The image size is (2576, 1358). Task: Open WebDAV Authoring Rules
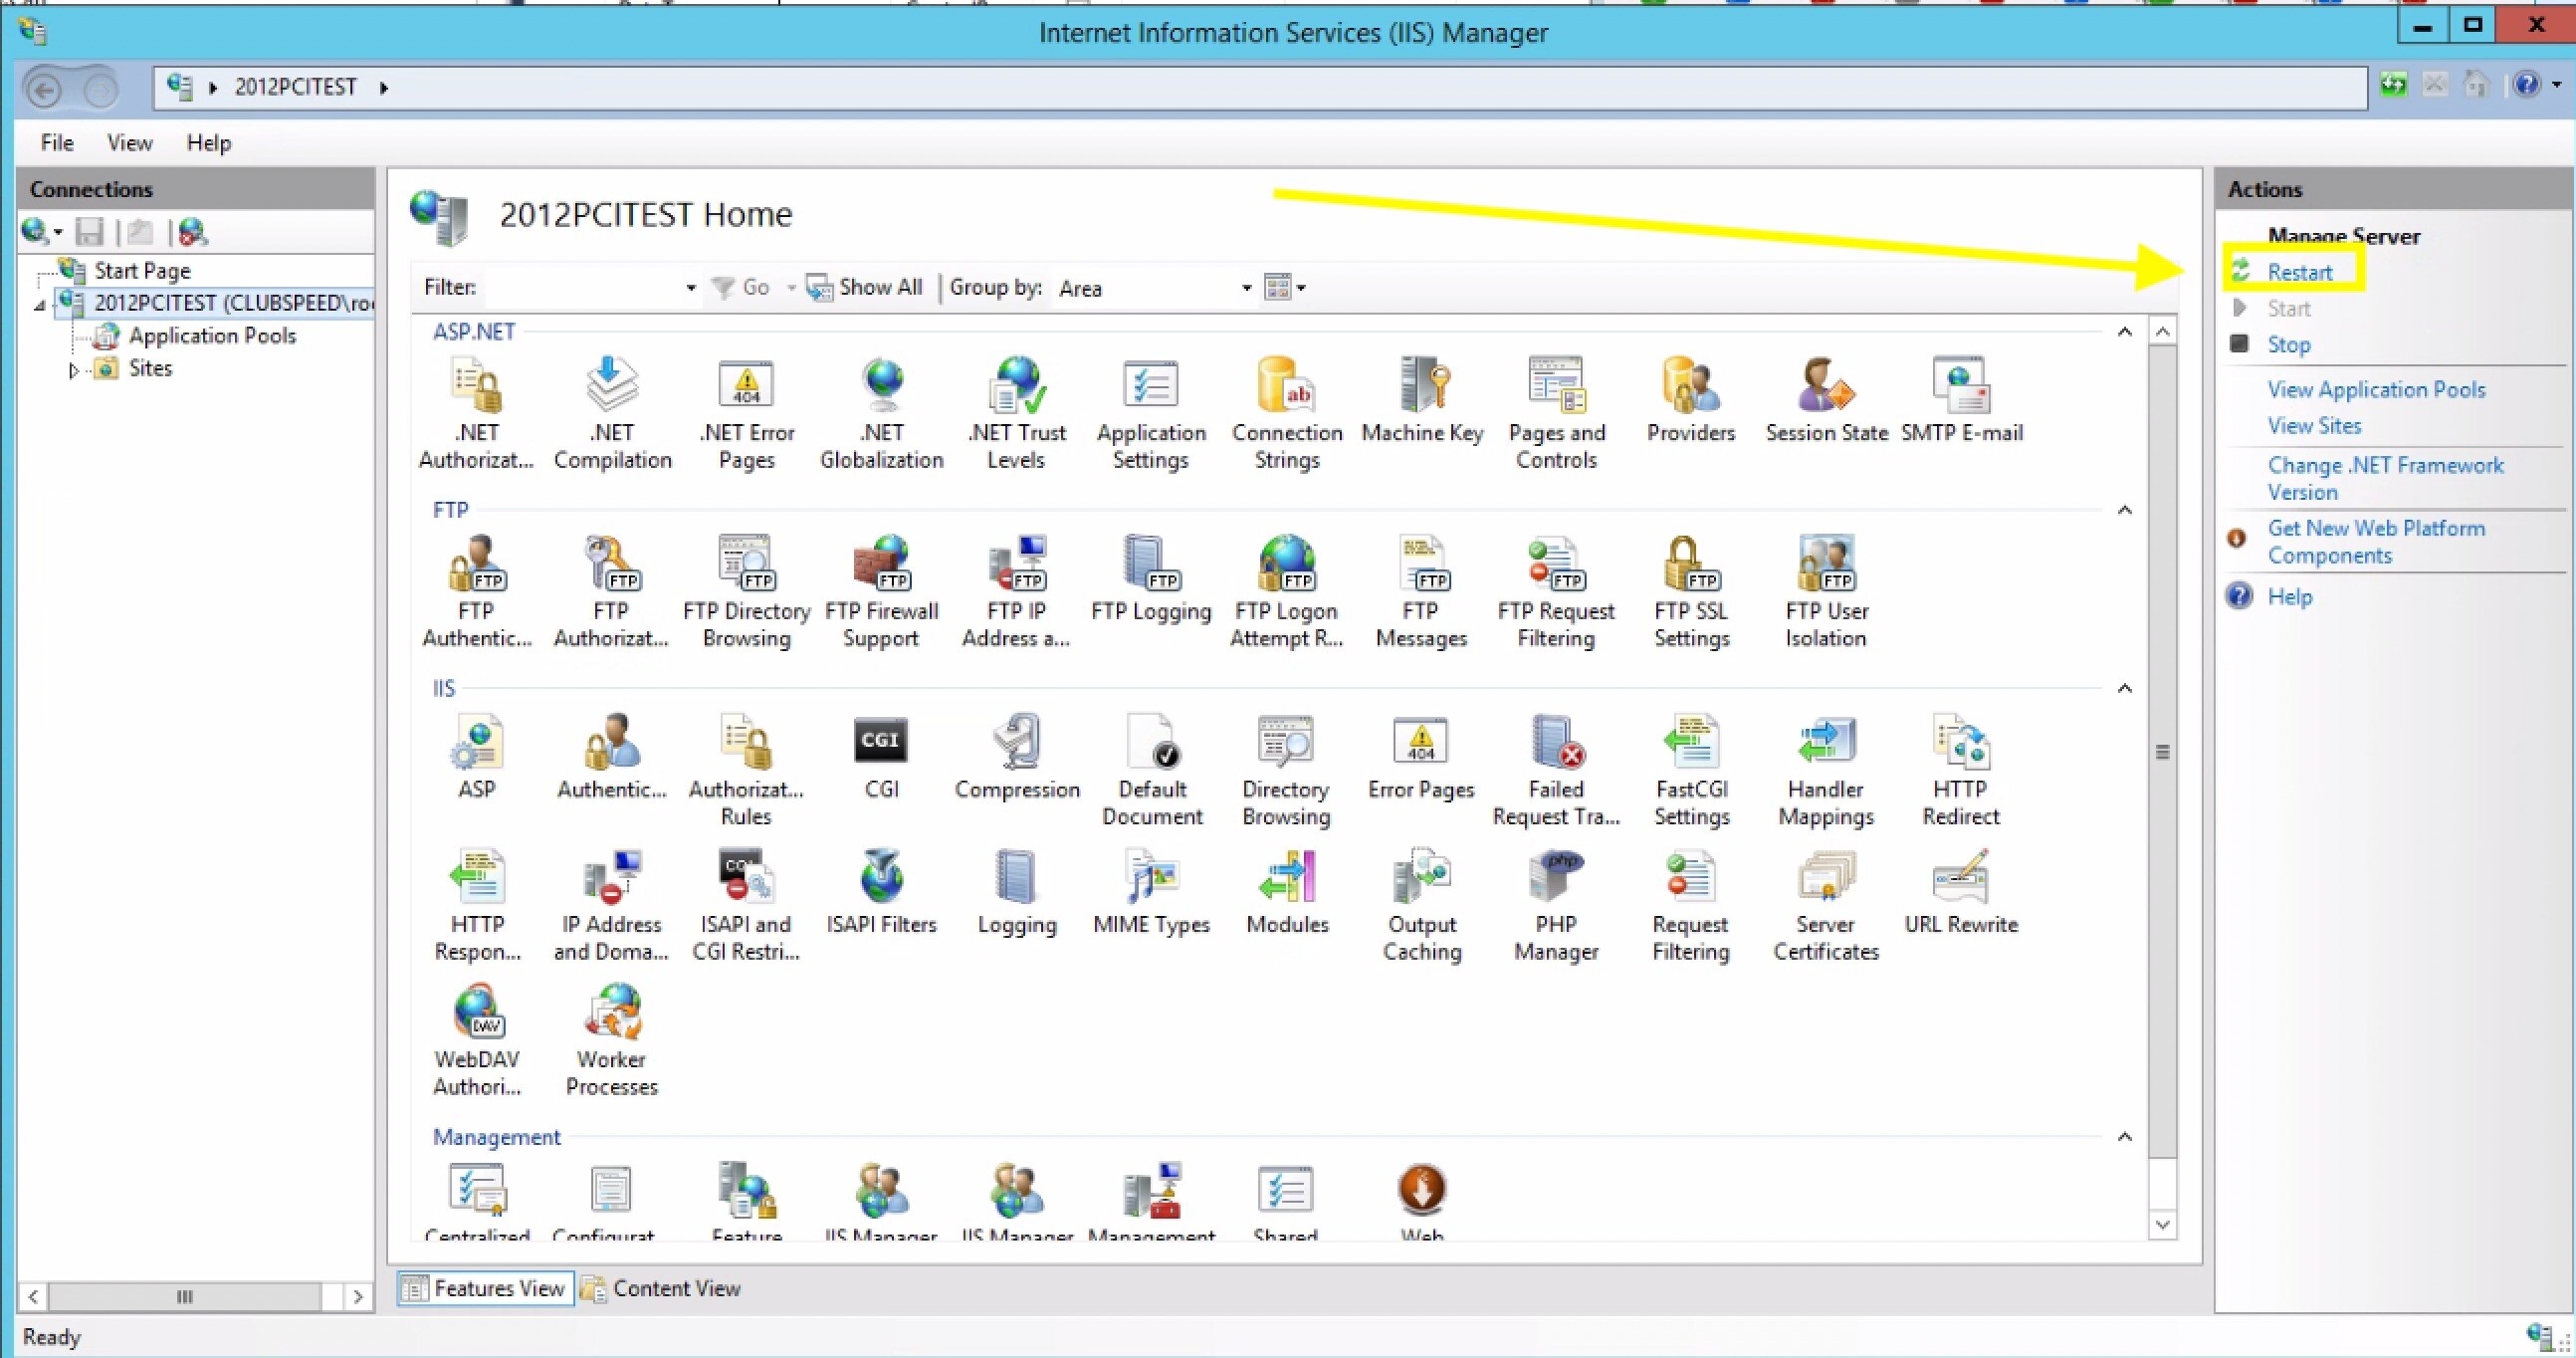(x=477, y=1040)
